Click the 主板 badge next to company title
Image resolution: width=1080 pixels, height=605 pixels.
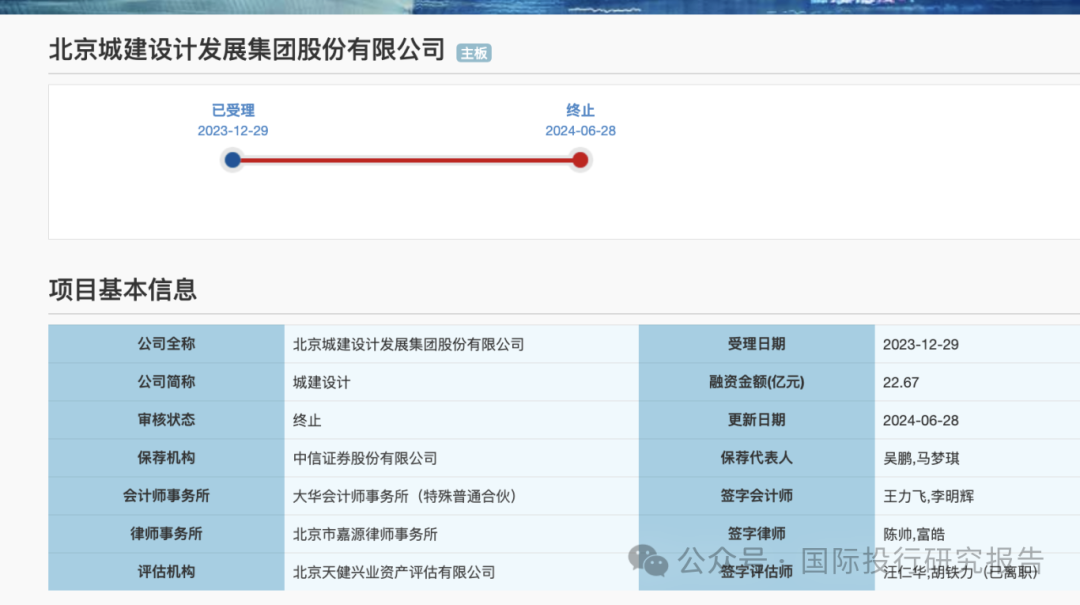click(x=474, y=53)
